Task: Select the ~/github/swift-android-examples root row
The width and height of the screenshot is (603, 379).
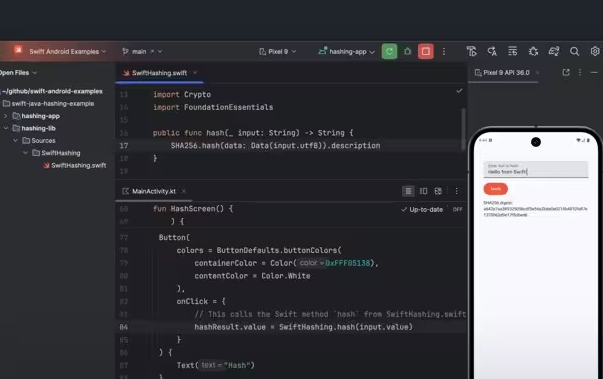Action: [52, 91]
